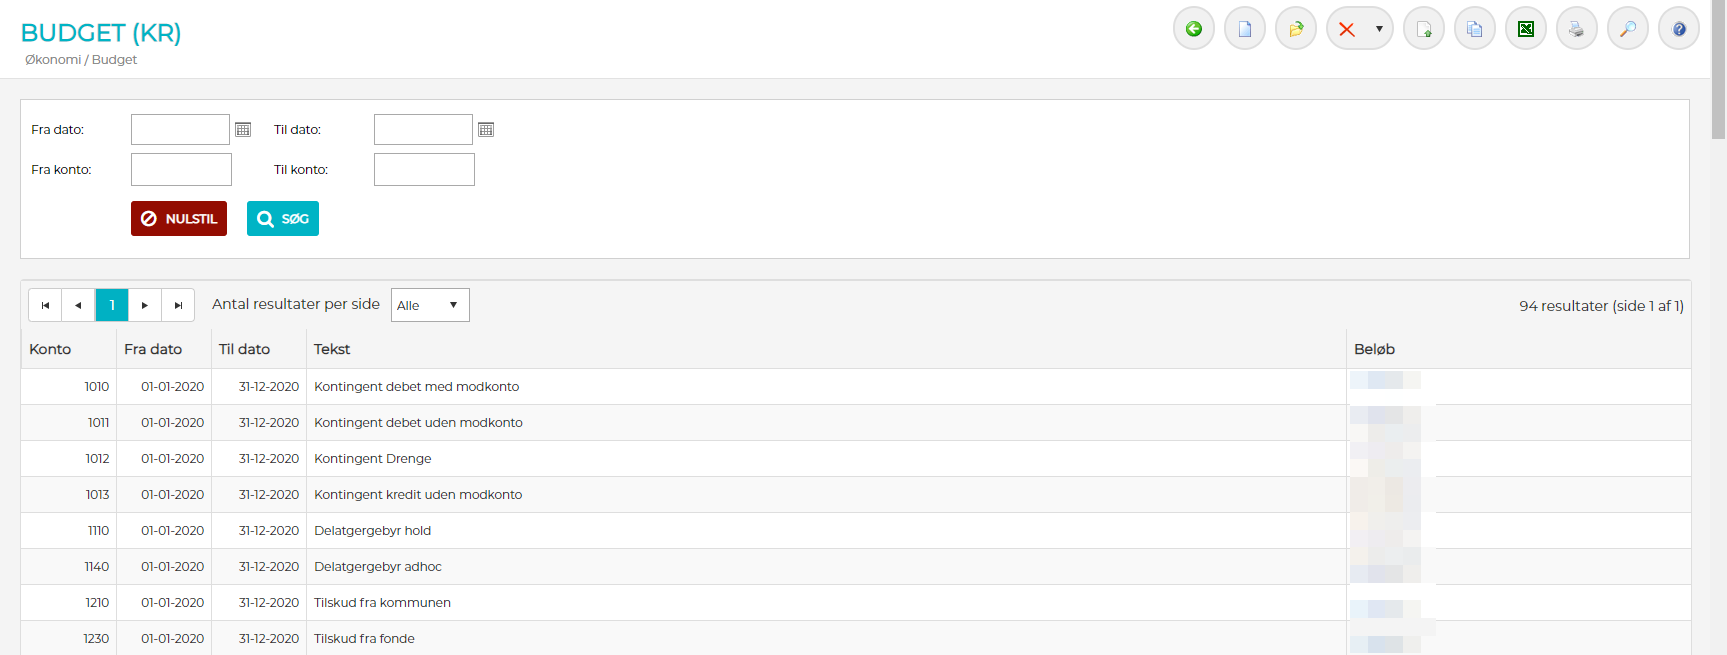The height and width of the screenshot is (655, 1727).
Task: Click the Fra konto input field
Action: point(181,170)
